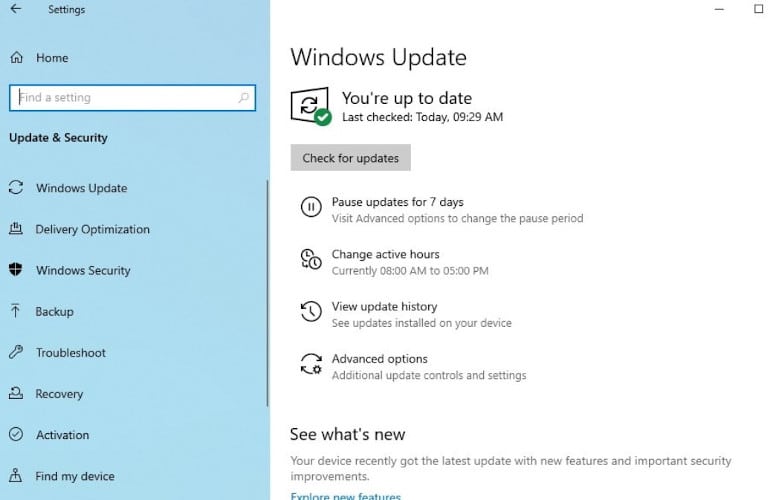Click the update status icon with green check
770x500 pixels.
[x=311, y=106]
